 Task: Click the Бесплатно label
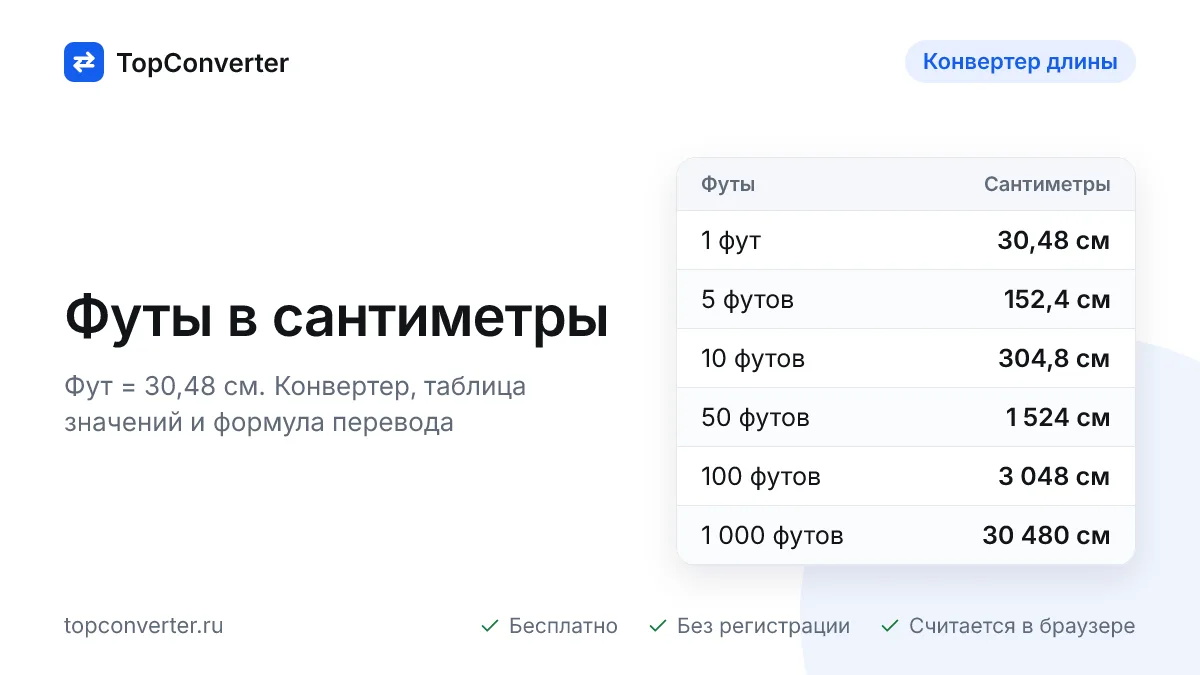coord(563,626)
